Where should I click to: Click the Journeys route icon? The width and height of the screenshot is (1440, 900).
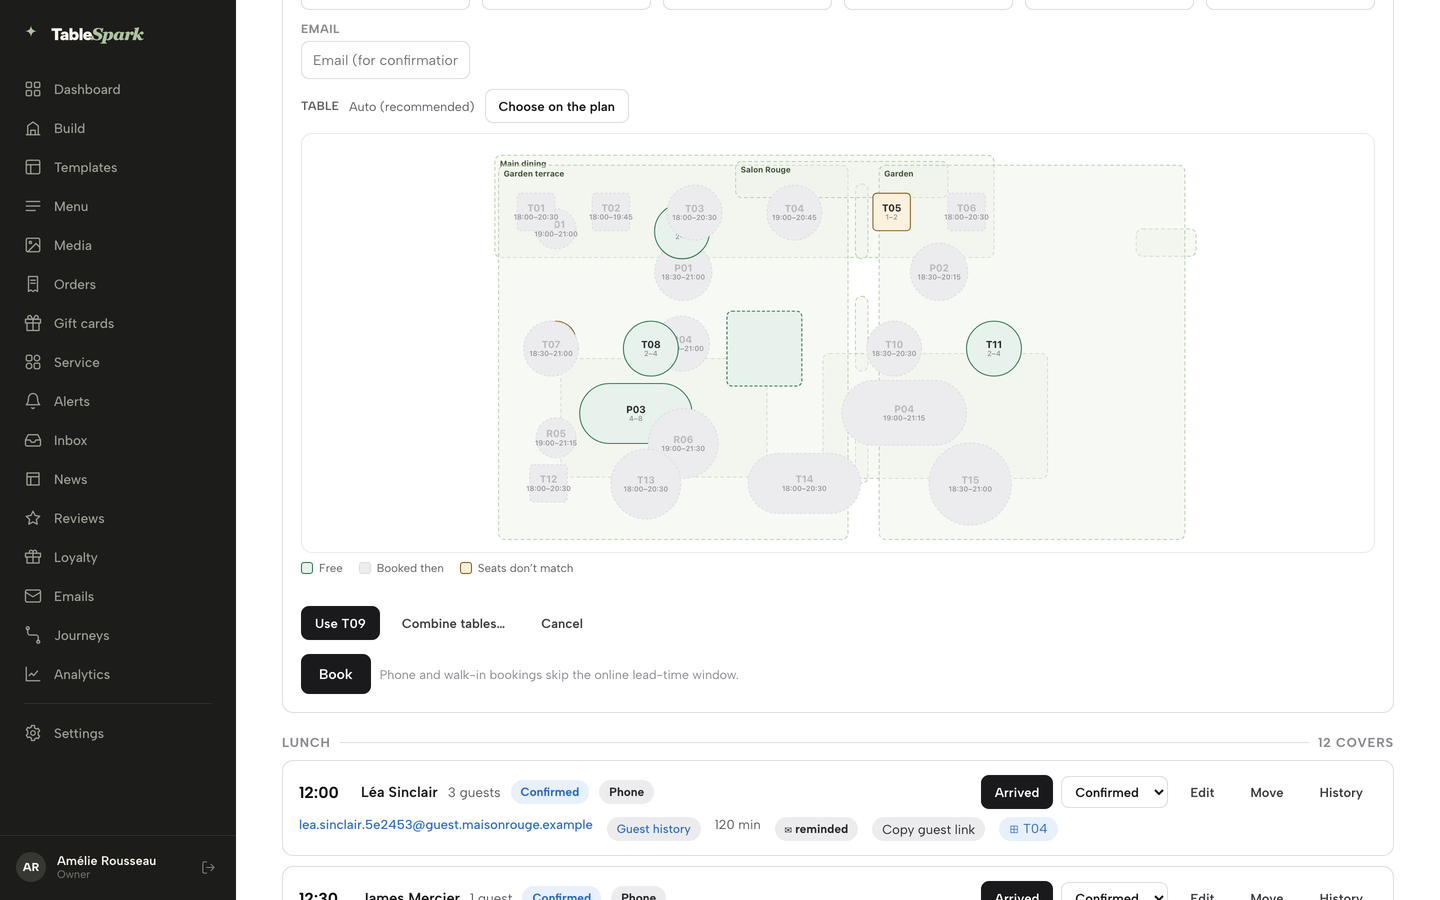(33, 635)
